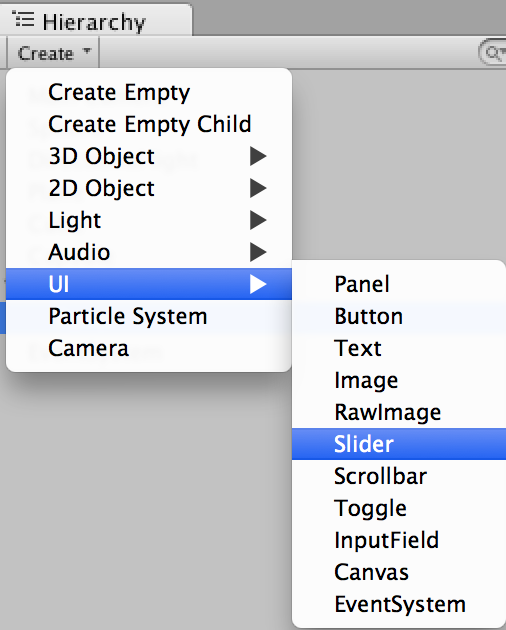
Task: Click the Hierarchy panel list icon
Action: 23,19
